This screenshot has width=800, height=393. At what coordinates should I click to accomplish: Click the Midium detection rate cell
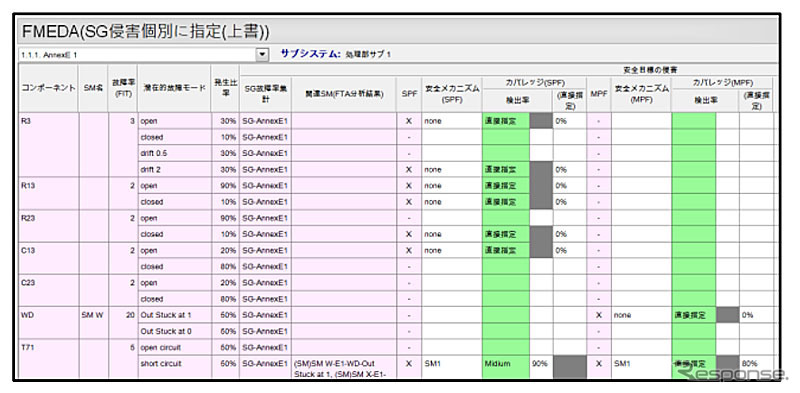506,367
